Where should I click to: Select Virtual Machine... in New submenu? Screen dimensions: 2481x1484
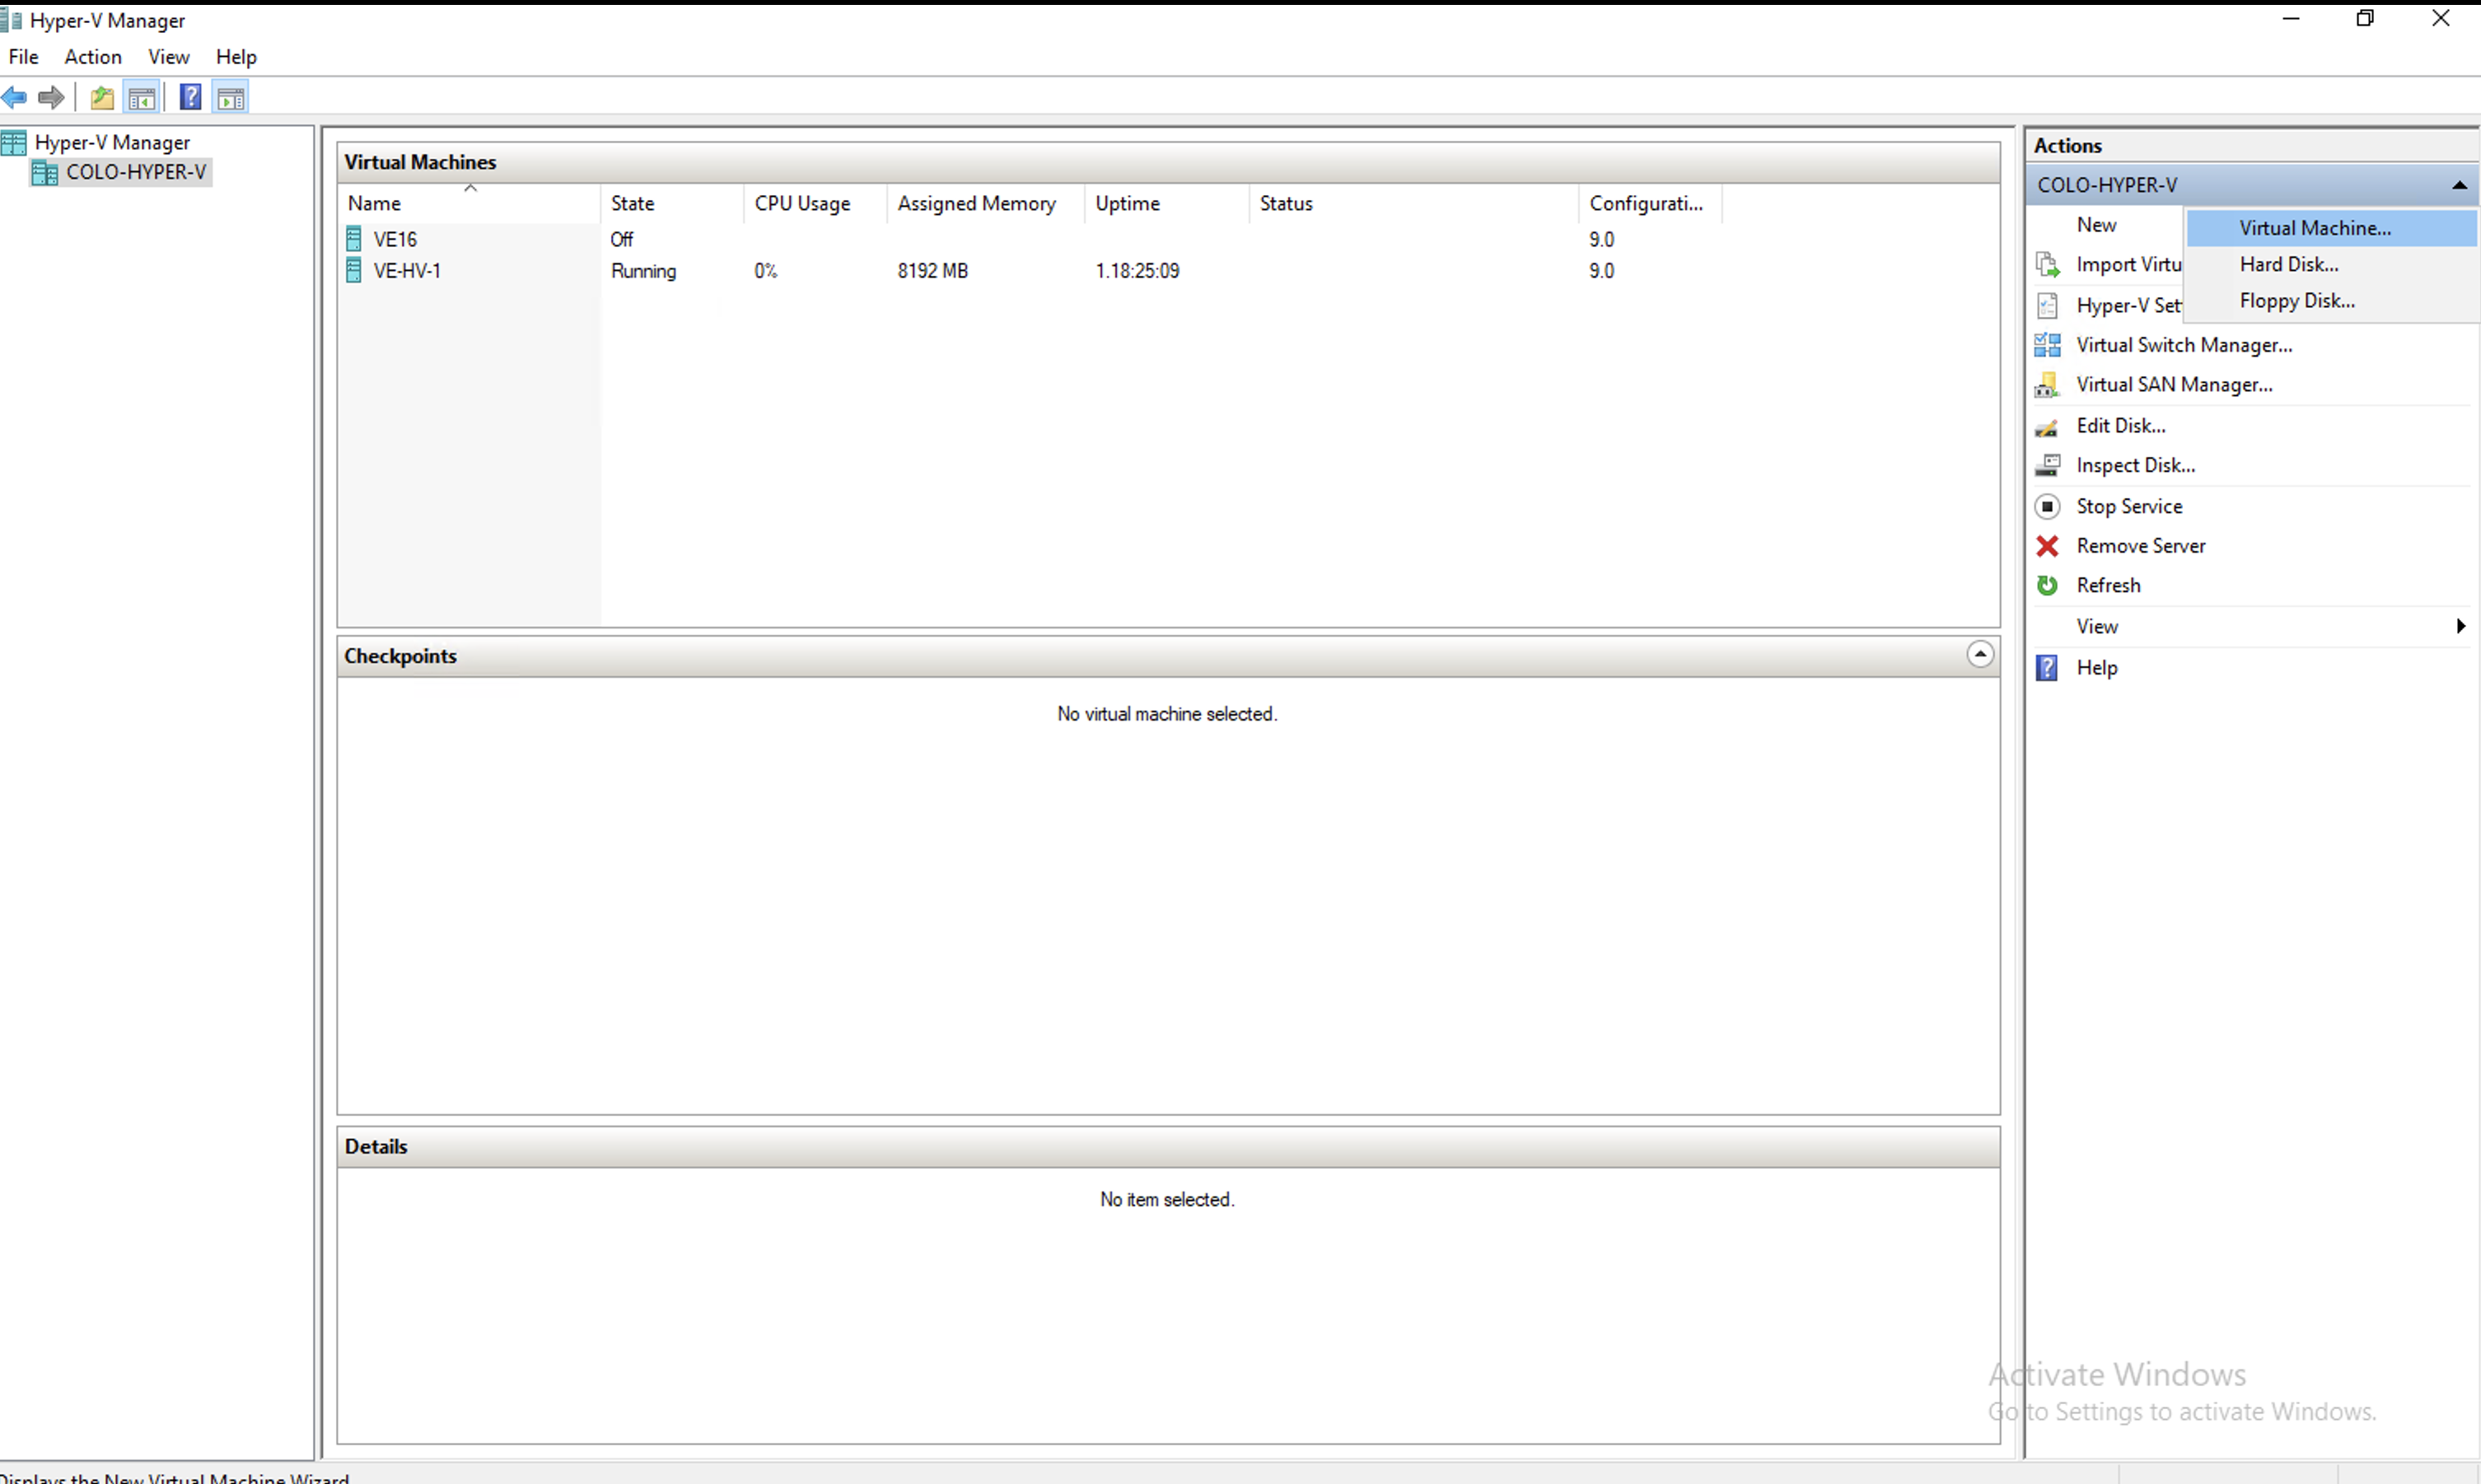point(2314,229)
